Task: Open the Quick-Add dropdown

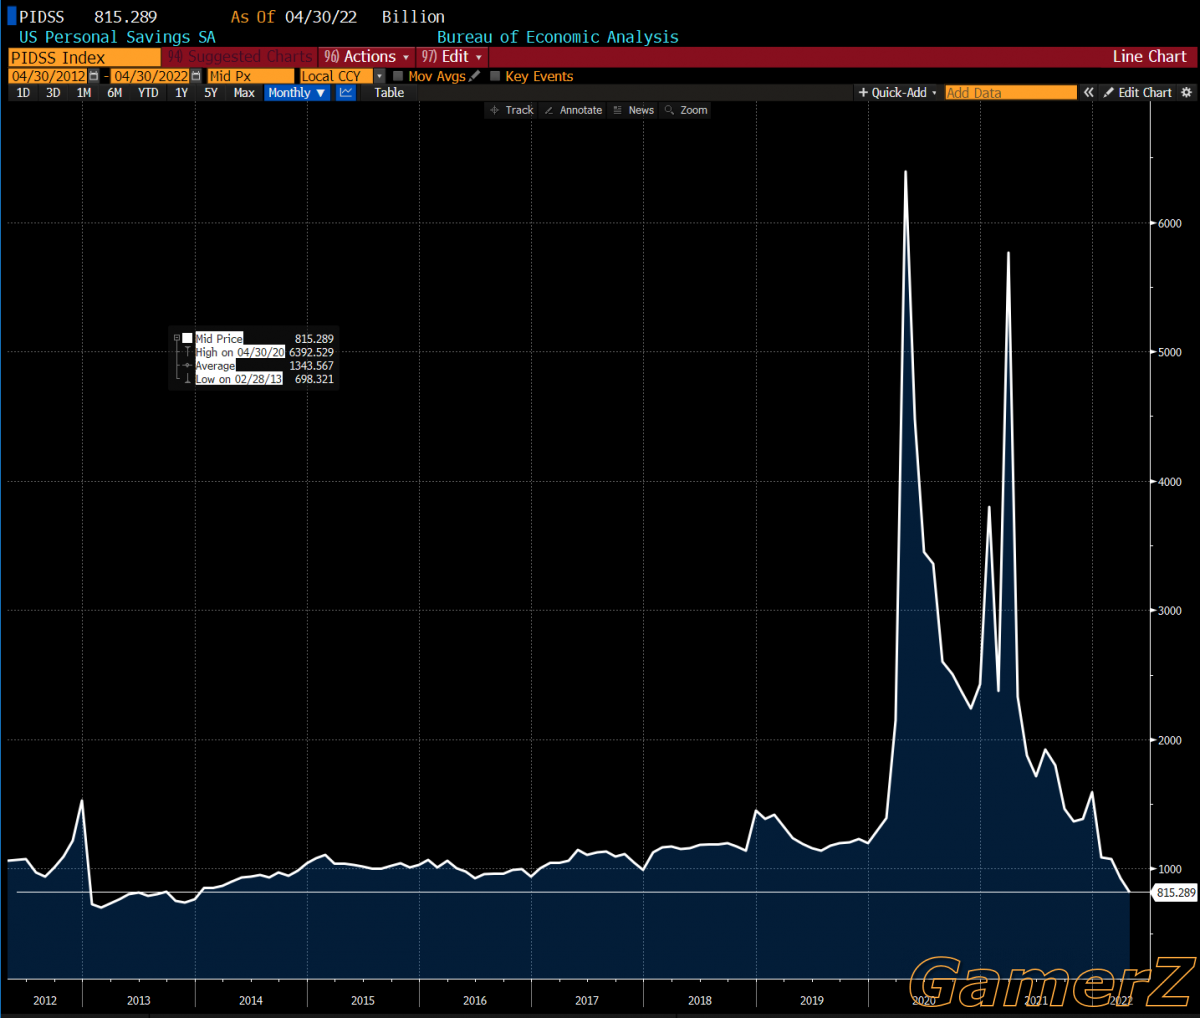Action: [898, 93]
